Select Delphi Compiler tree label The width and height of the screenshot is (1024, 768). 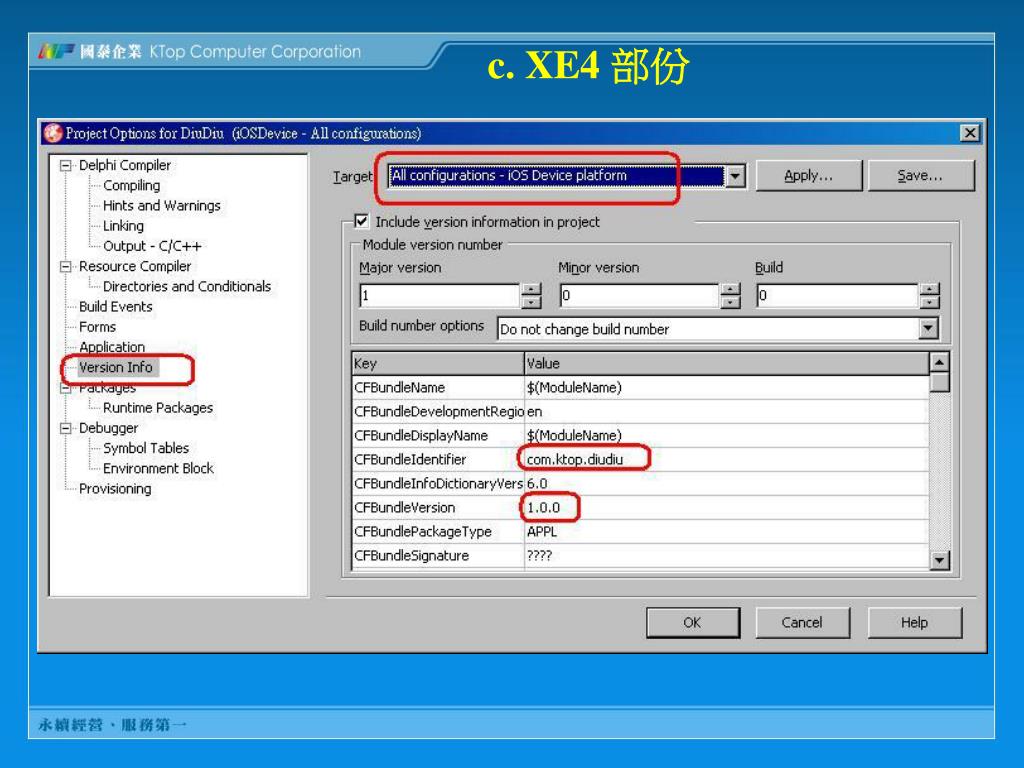(125, 166)
